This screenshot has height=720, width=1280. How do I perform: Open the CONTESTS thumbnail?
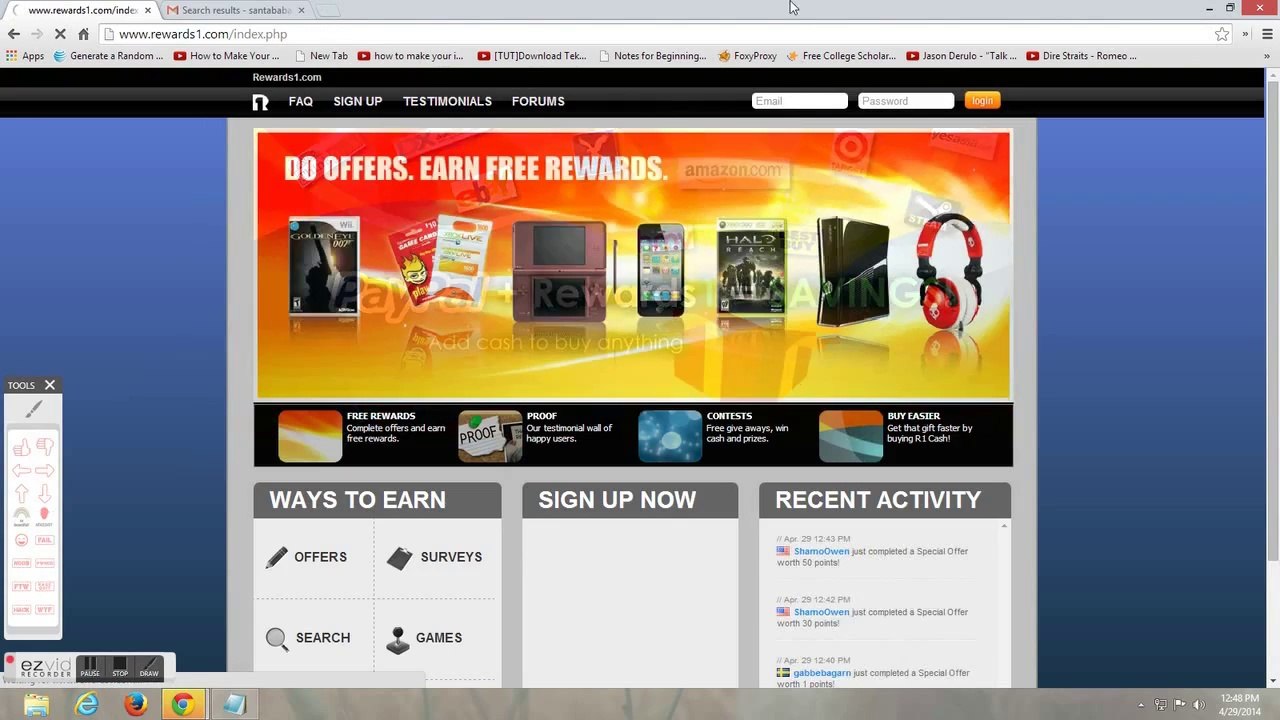tap(670, 436)
